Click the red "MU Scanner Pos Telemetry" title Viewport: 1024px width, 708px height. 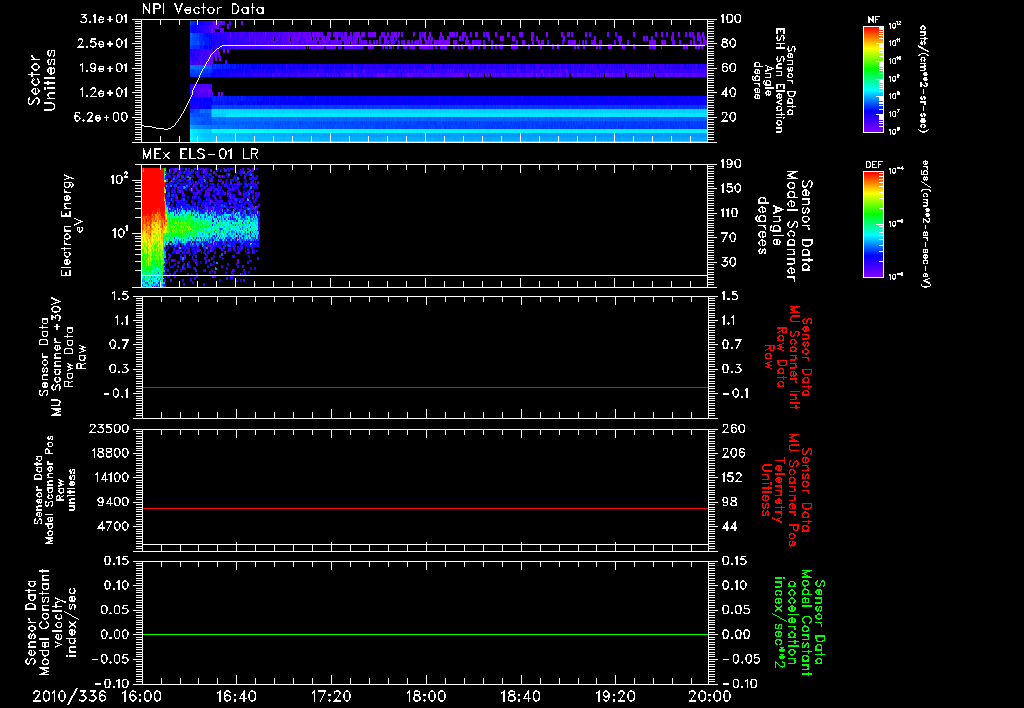[x=786, y=490]
